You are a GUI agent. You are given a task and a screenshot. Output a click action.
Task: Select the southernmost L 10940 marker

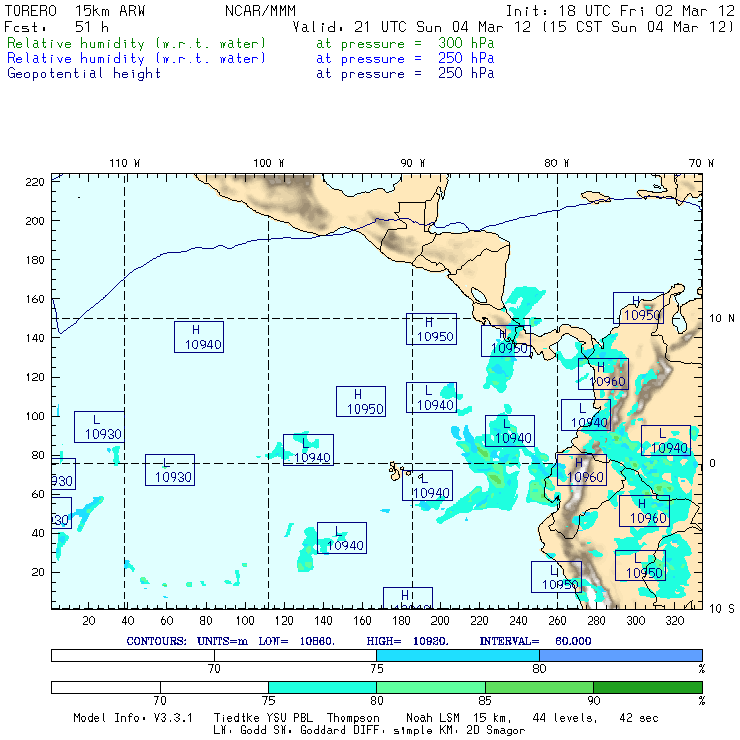[x=341, y=538]
